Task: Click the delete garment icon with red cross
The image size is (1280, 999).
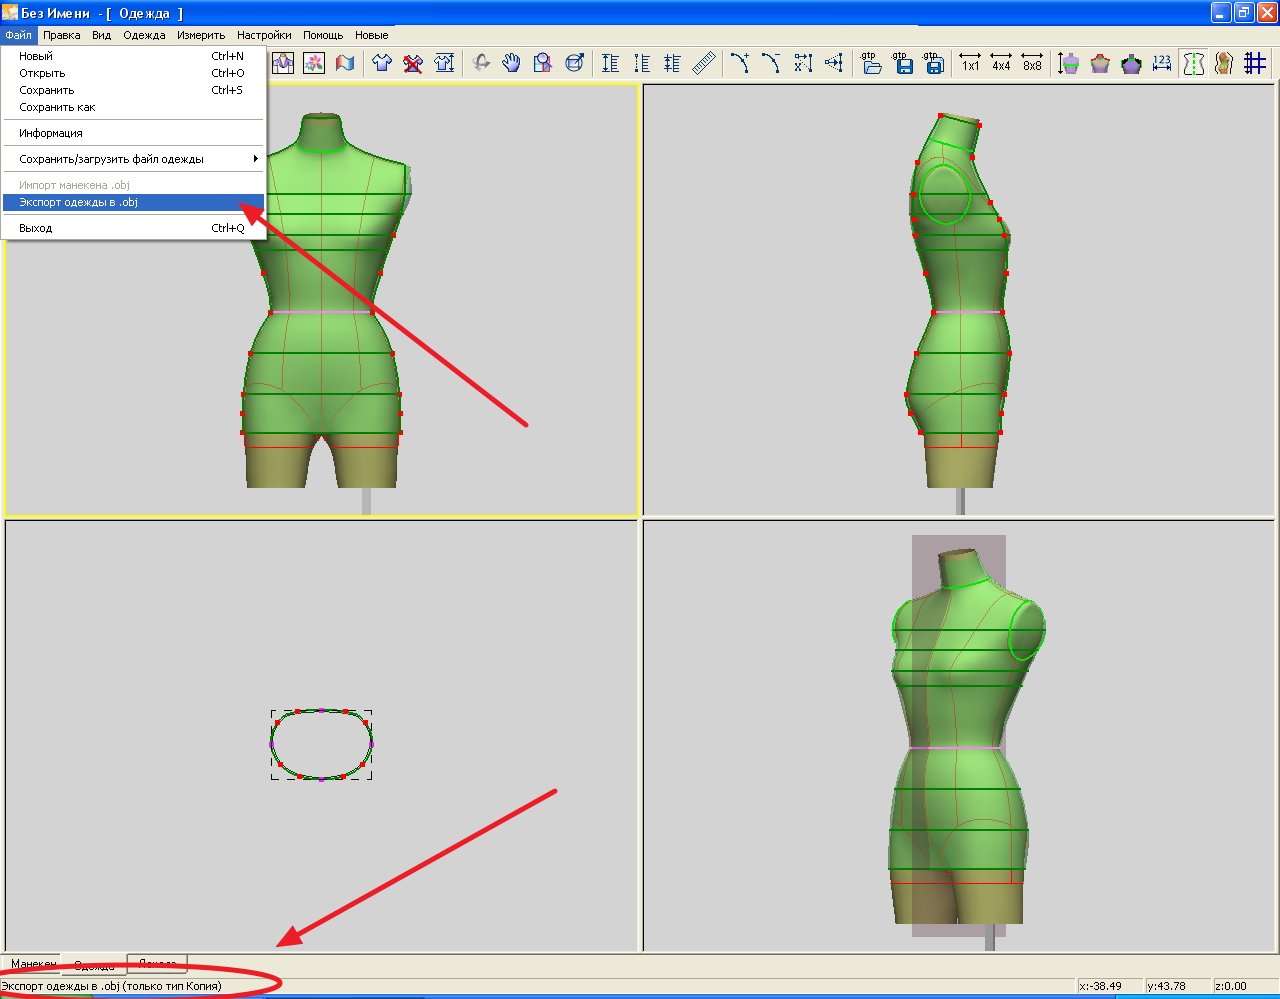Action: click(x=413, y=63)
